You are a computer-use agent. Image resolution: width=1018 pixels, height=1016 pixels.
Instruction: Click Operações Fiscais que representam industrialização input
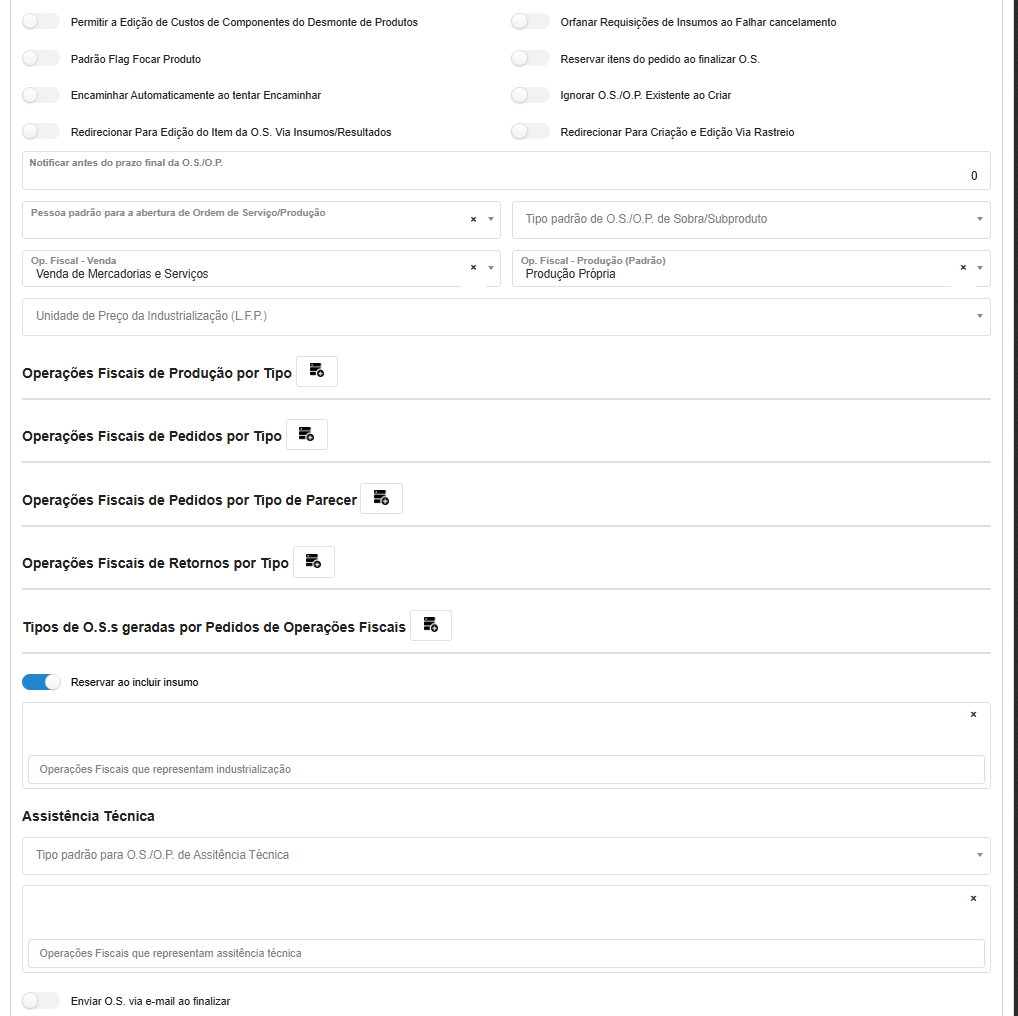[506, 769]
